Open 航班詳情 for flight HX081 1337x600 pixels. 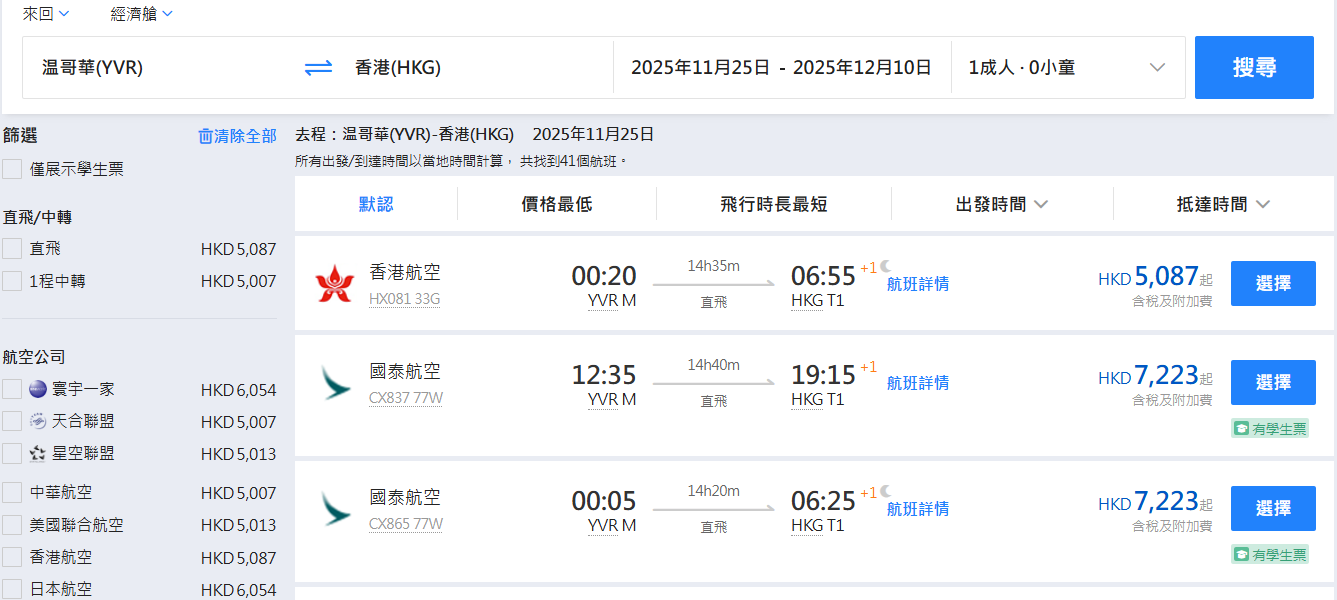pyautogui.click(x=917, y=284)
